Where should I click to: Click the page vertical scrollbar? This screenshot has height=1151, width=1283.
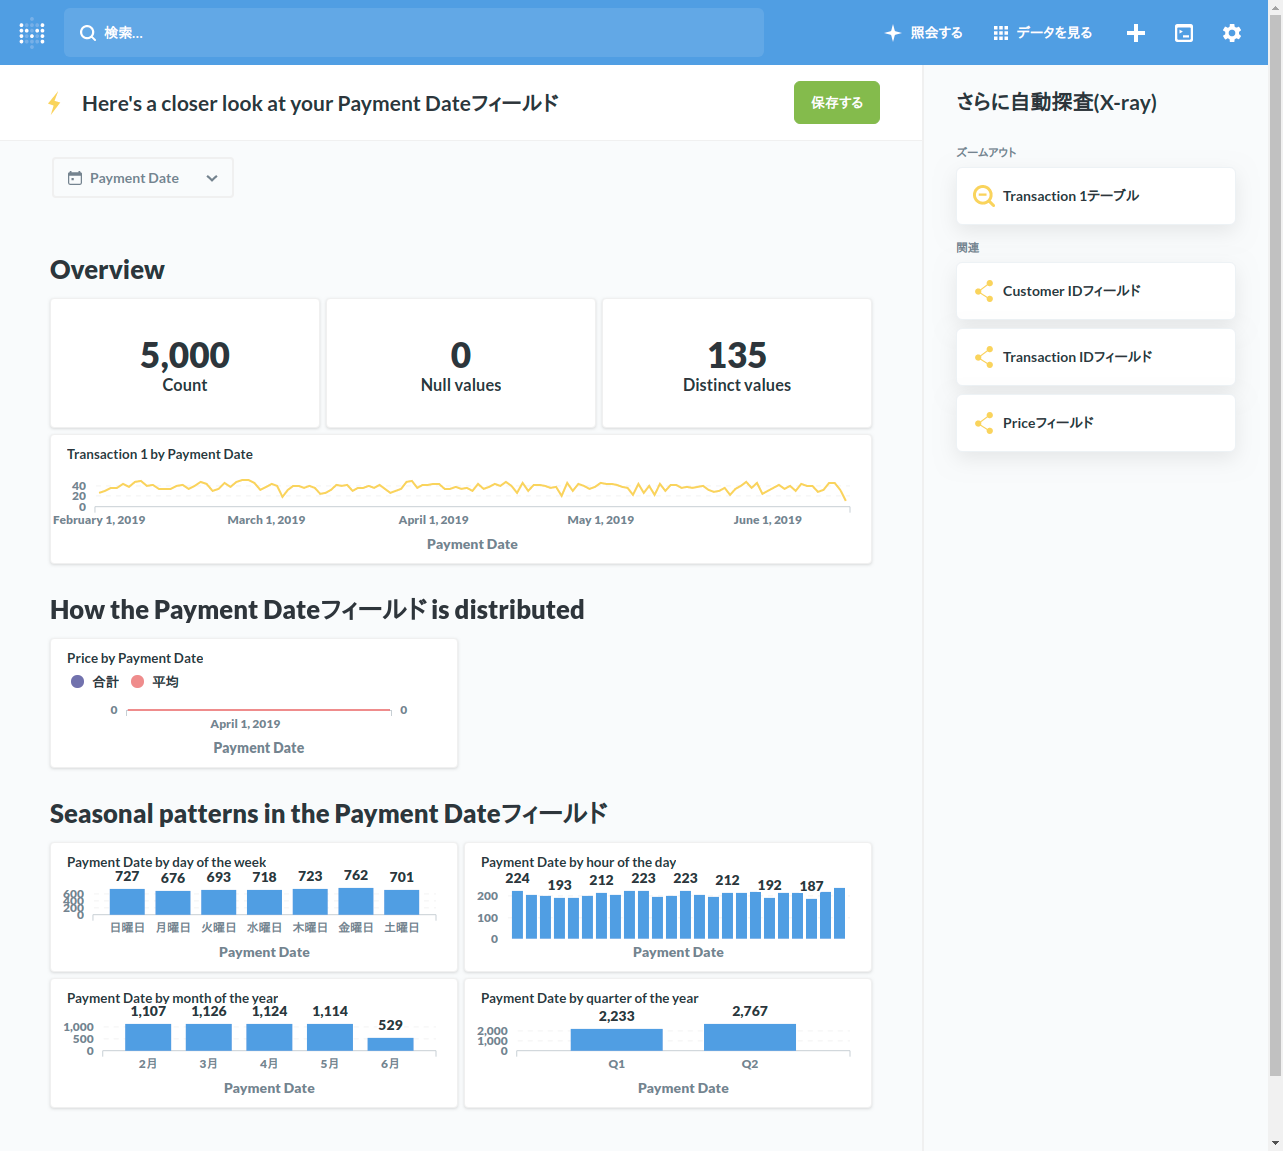(x=1275, y=545)
